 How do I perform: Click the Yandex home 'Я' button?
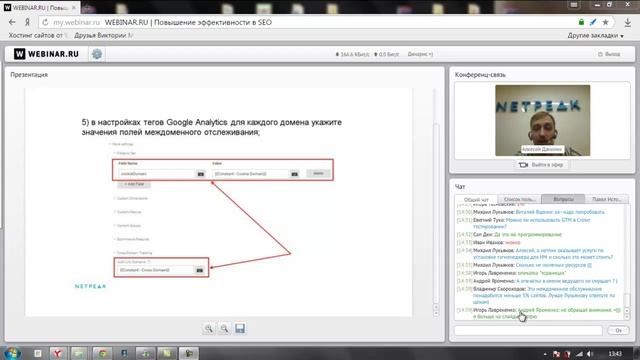tap(27, 22)
